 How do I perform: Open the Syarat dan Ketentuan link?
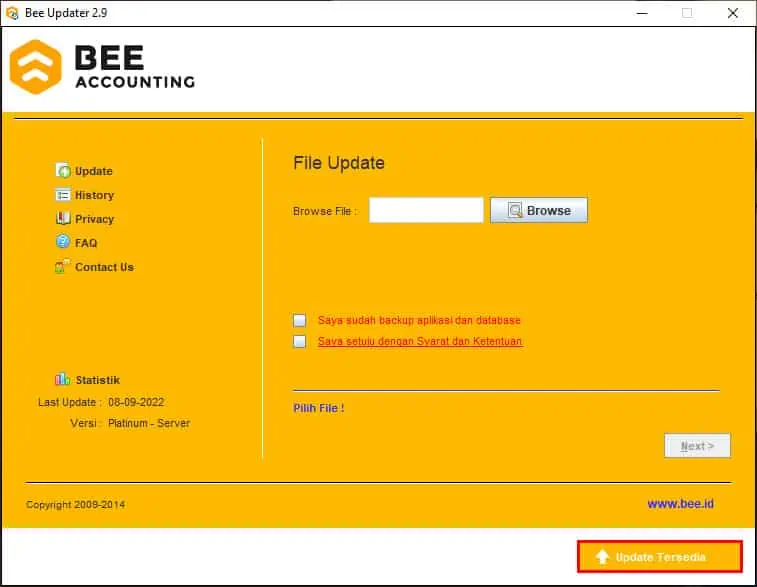coord(421,341)
